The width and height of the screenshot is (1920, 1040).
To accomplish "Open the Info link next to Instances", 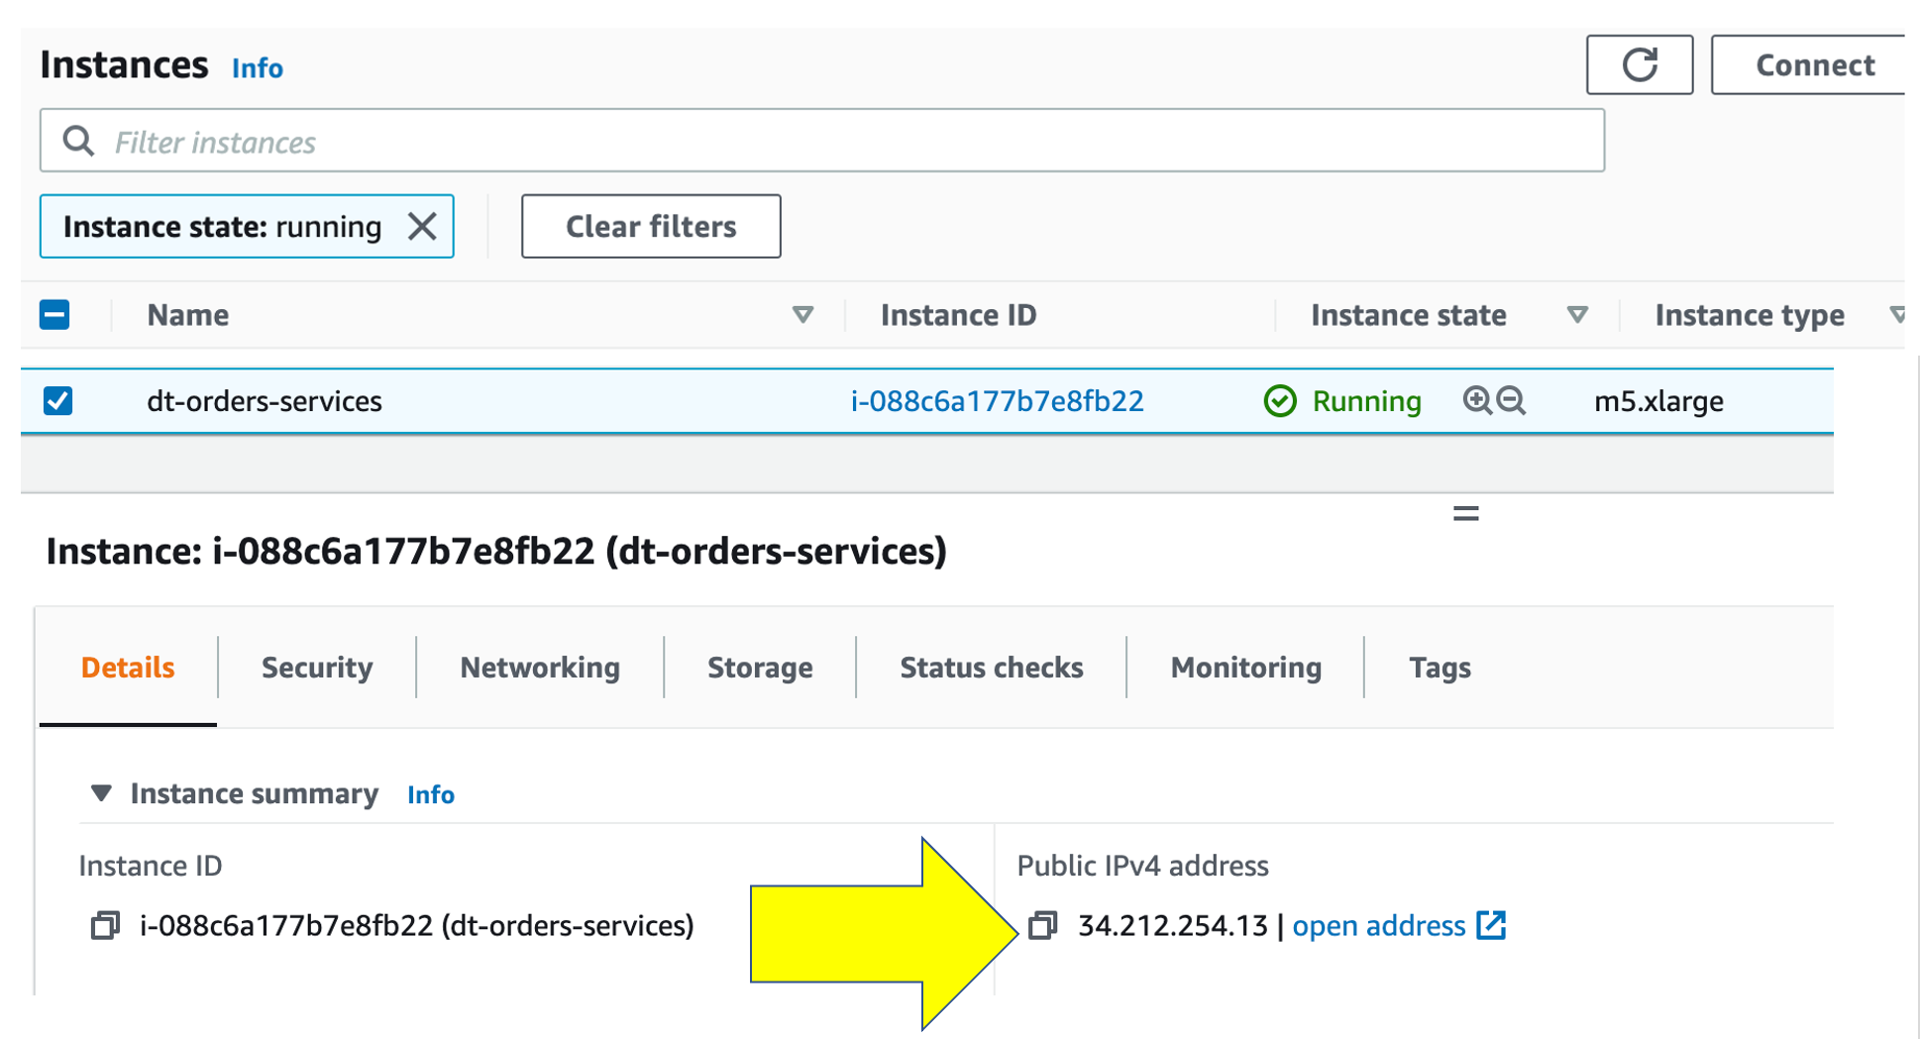I will (x=257, y=68).
